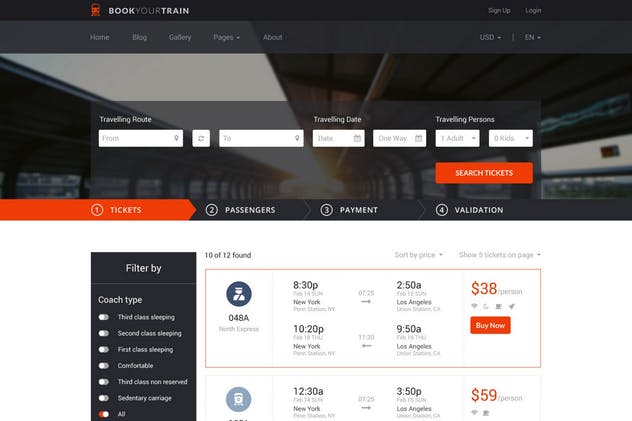Open the 1 Adult passenger dropdown
632x421 pixels.
(x=457, y=138)
